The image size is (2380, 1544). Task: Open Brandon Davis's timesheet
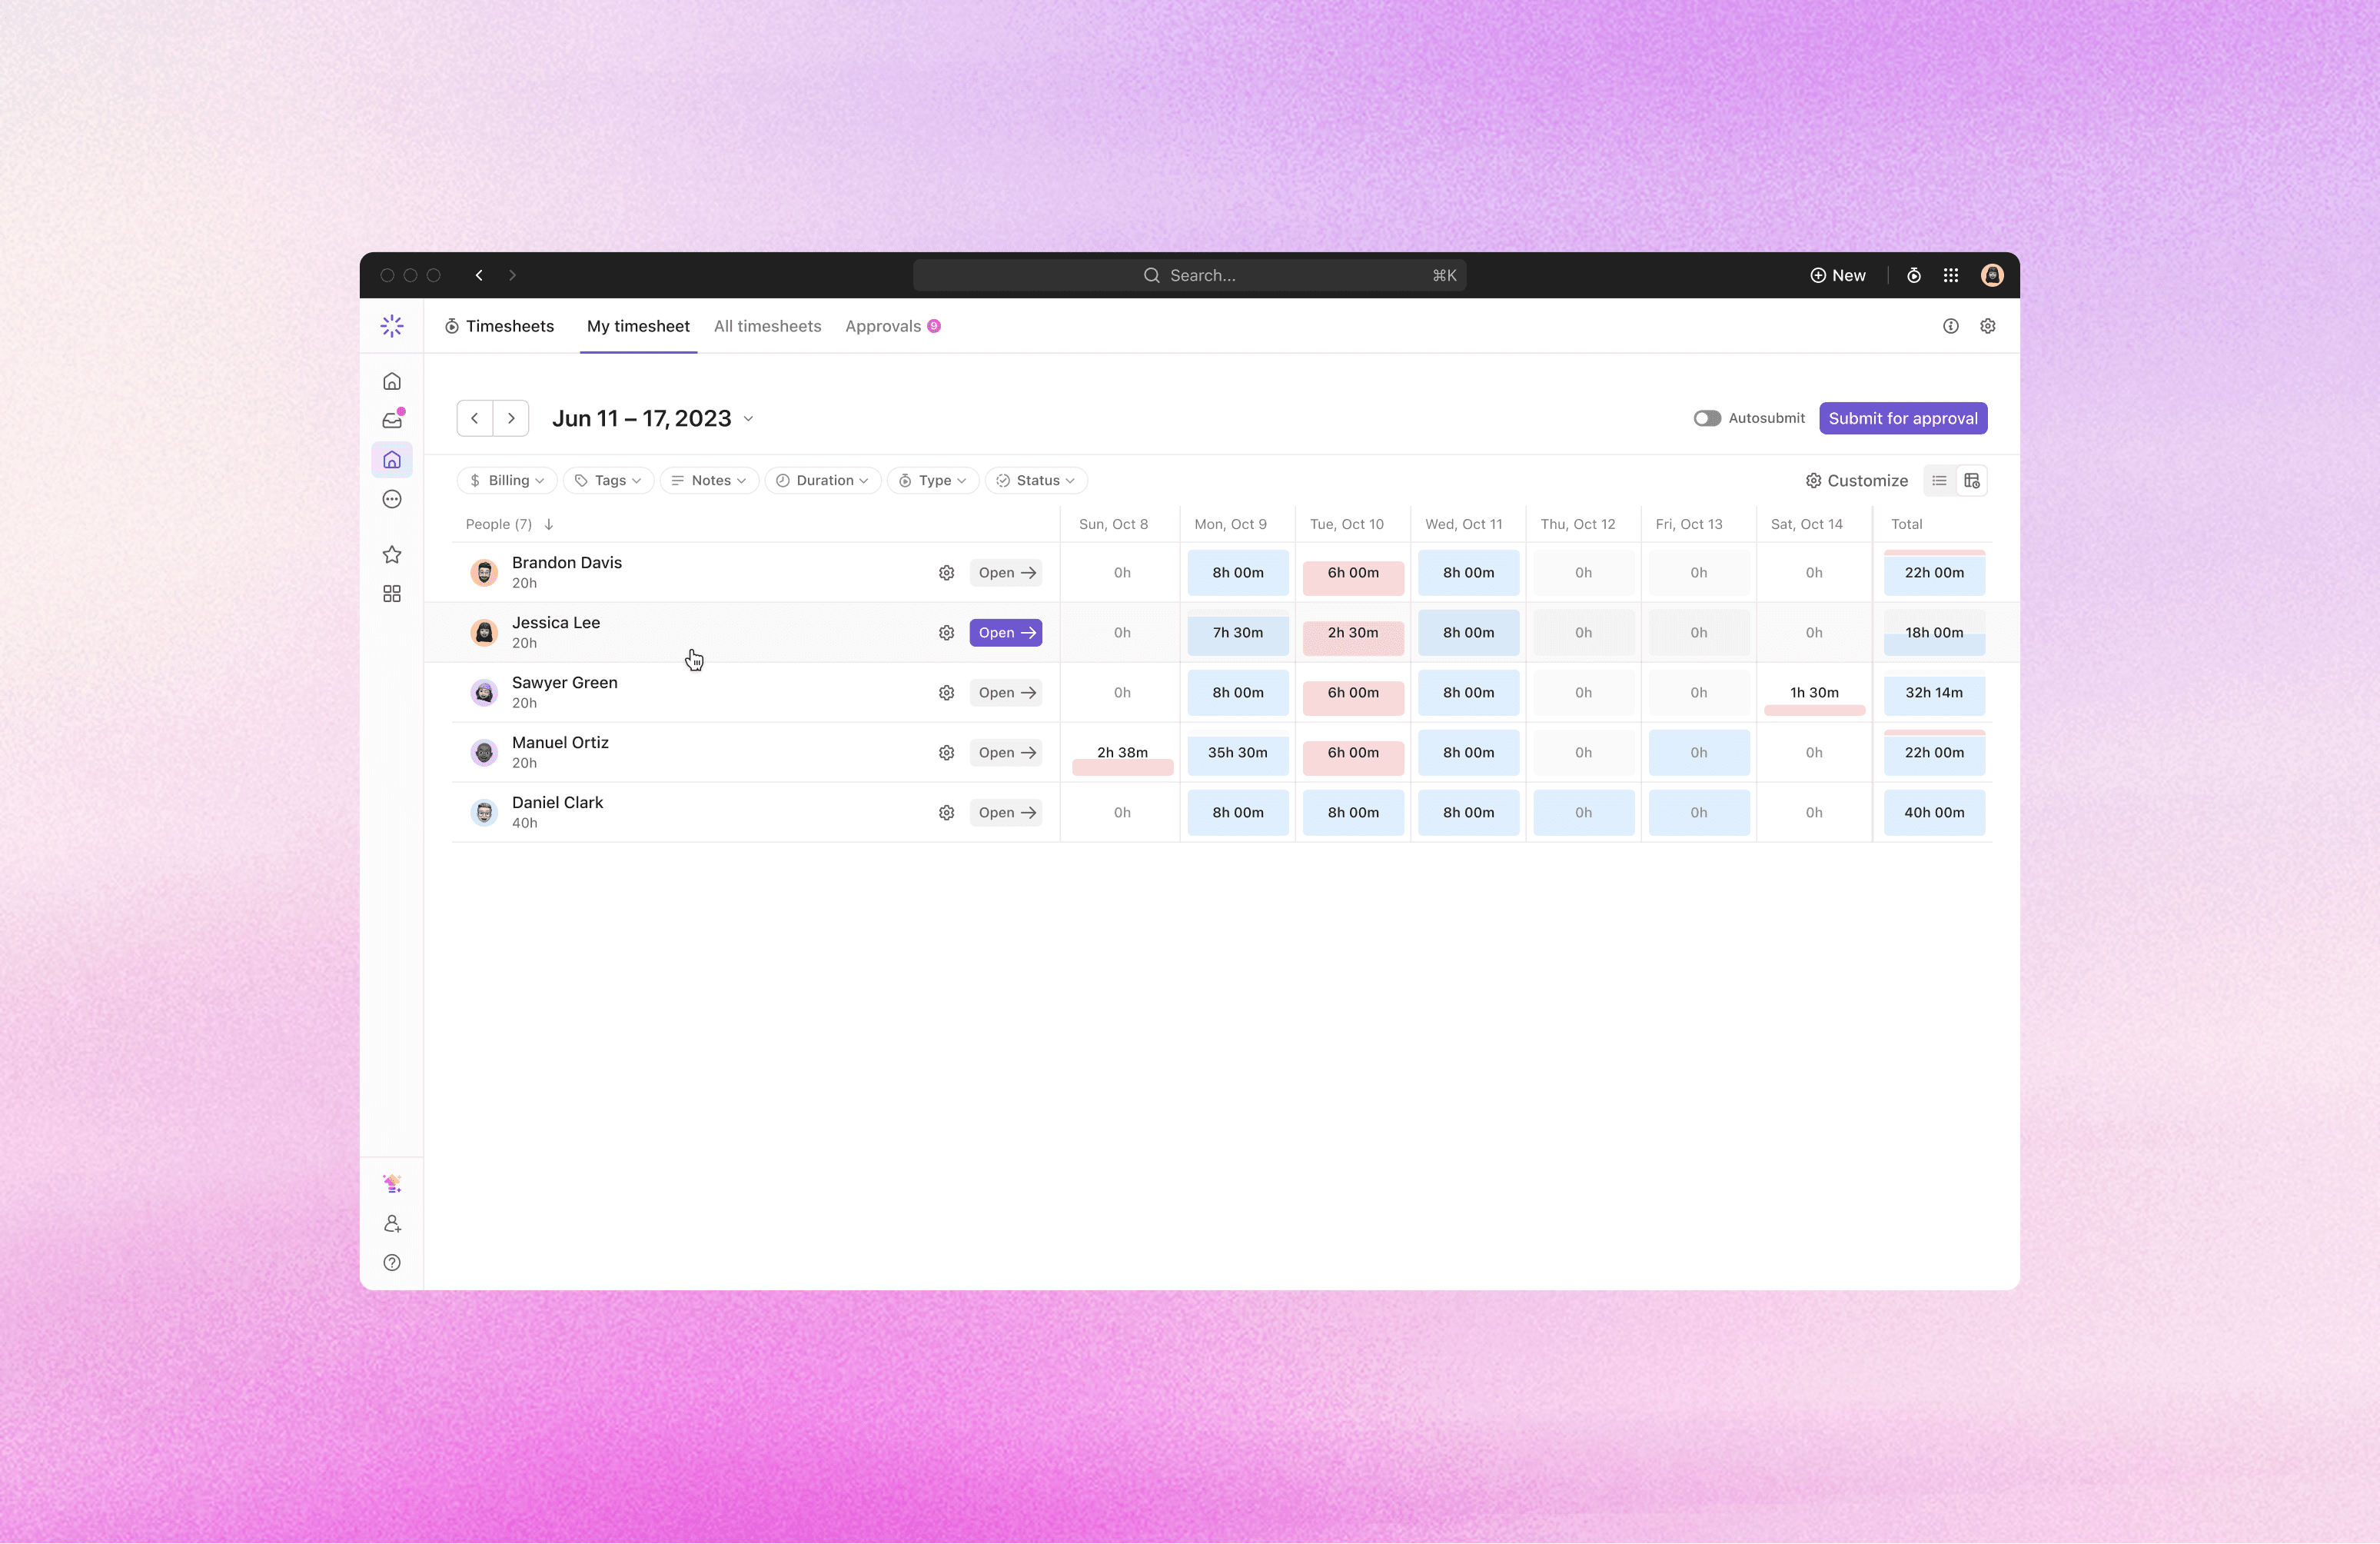point(1006,573)
